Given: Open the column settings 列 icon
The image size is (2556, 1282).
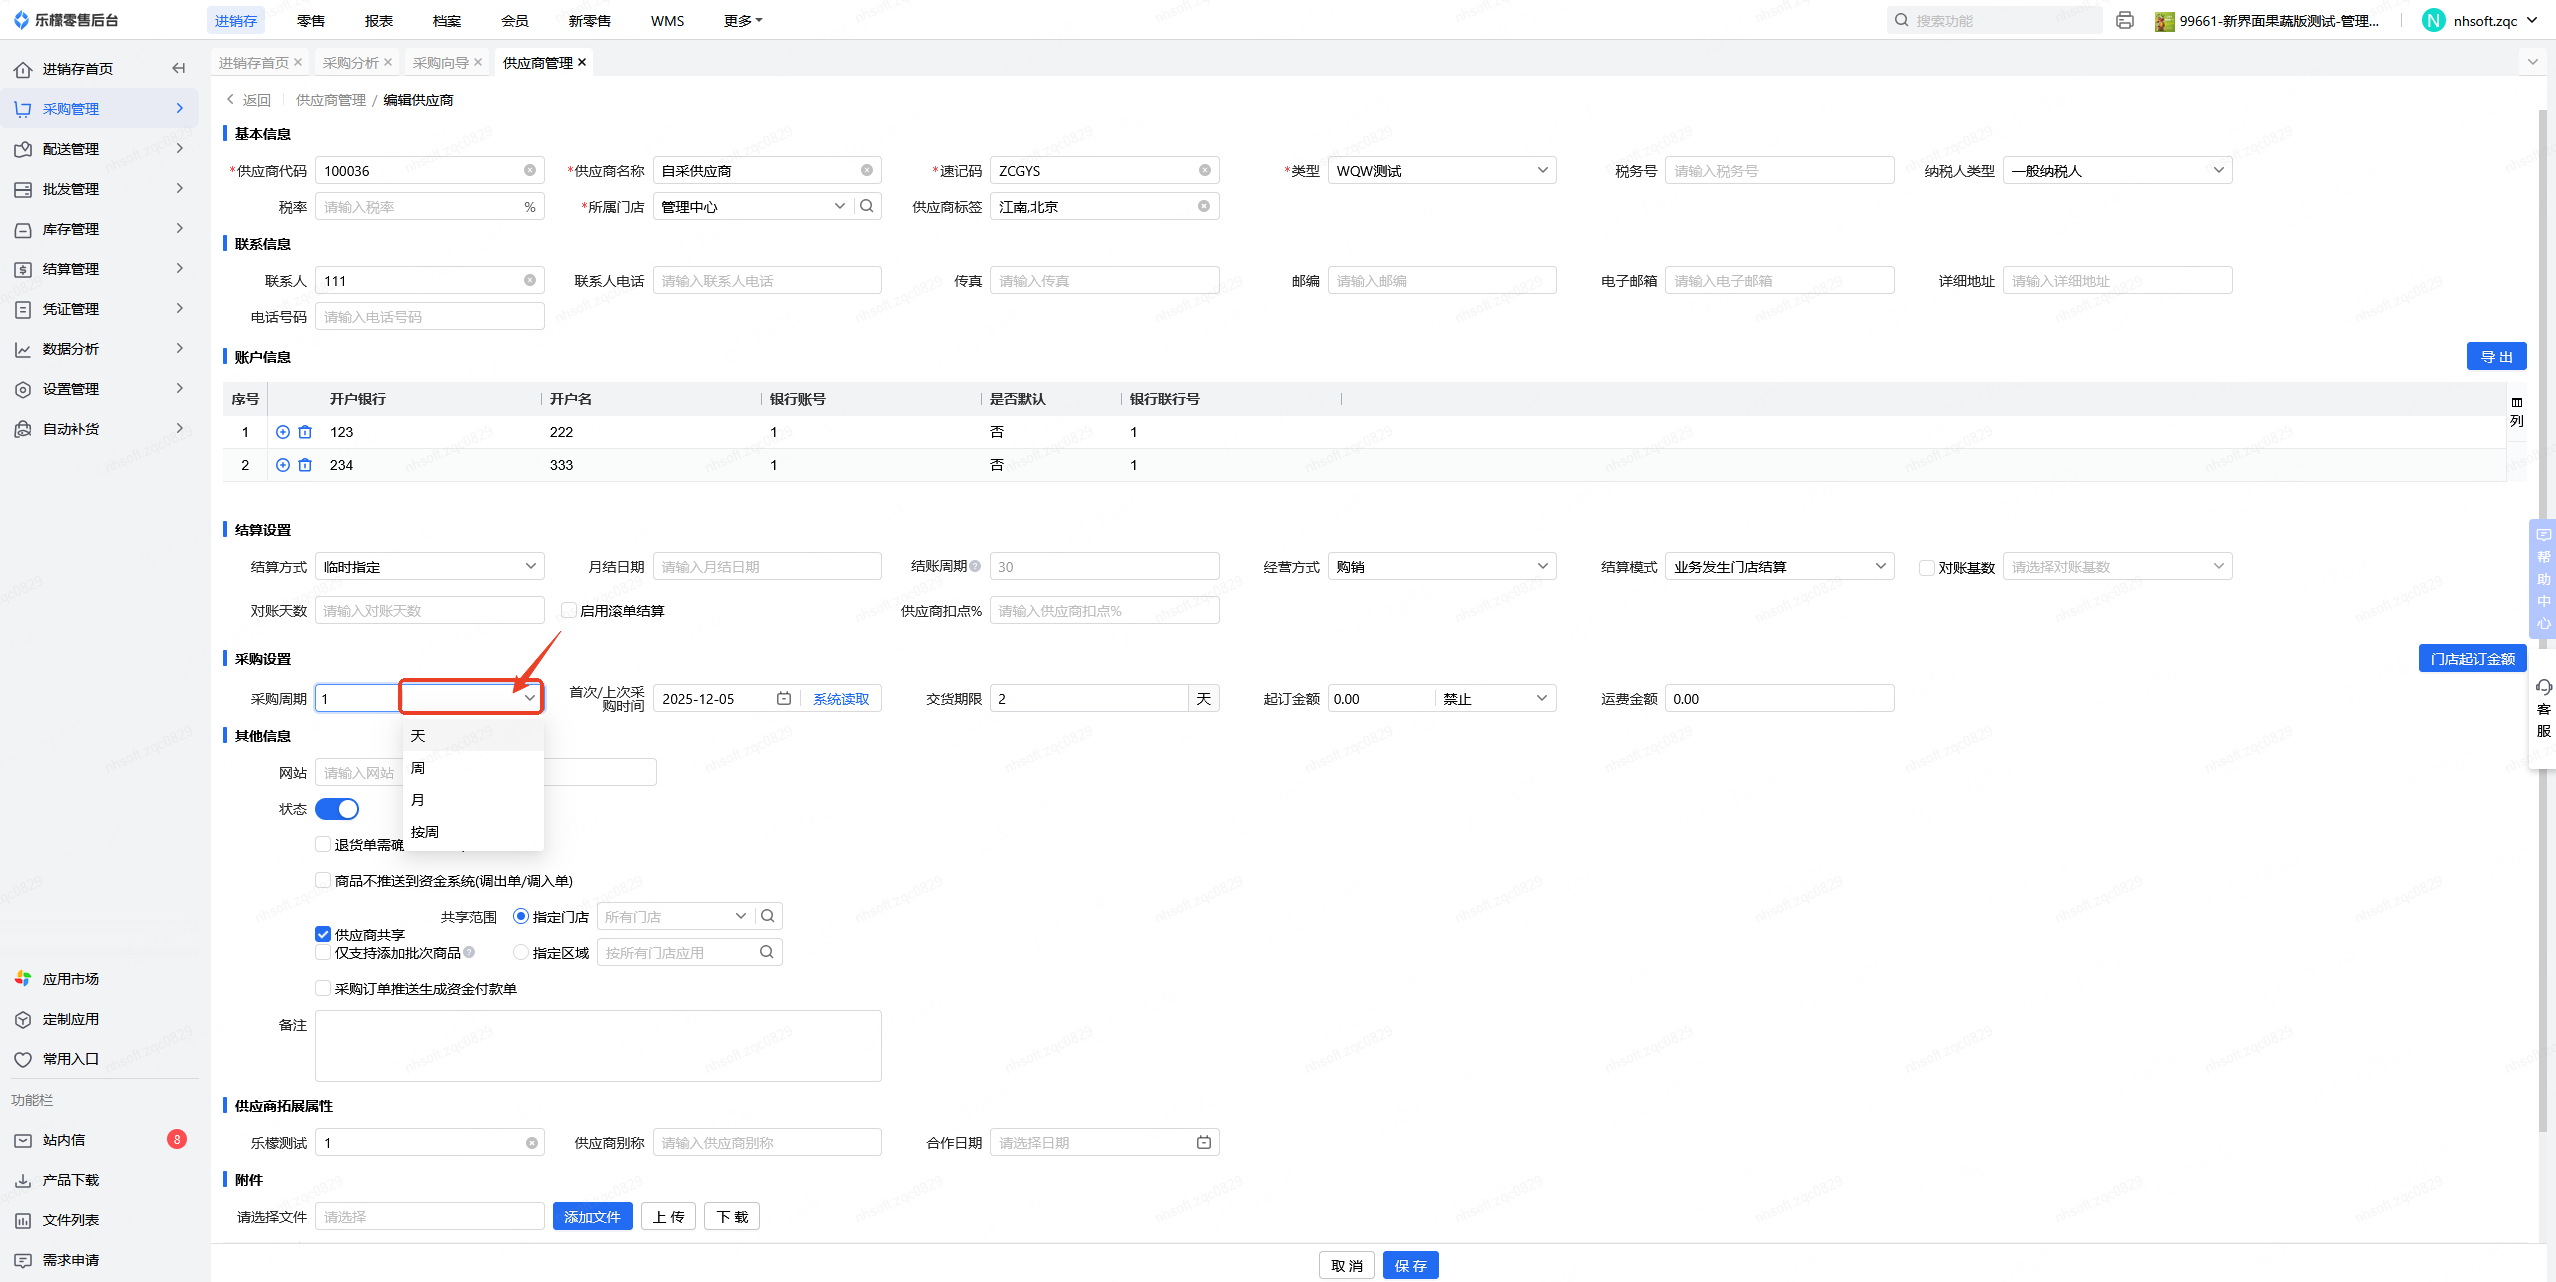Looking at the screenshot, I should pyautogui.click(x=2516, y=410).
